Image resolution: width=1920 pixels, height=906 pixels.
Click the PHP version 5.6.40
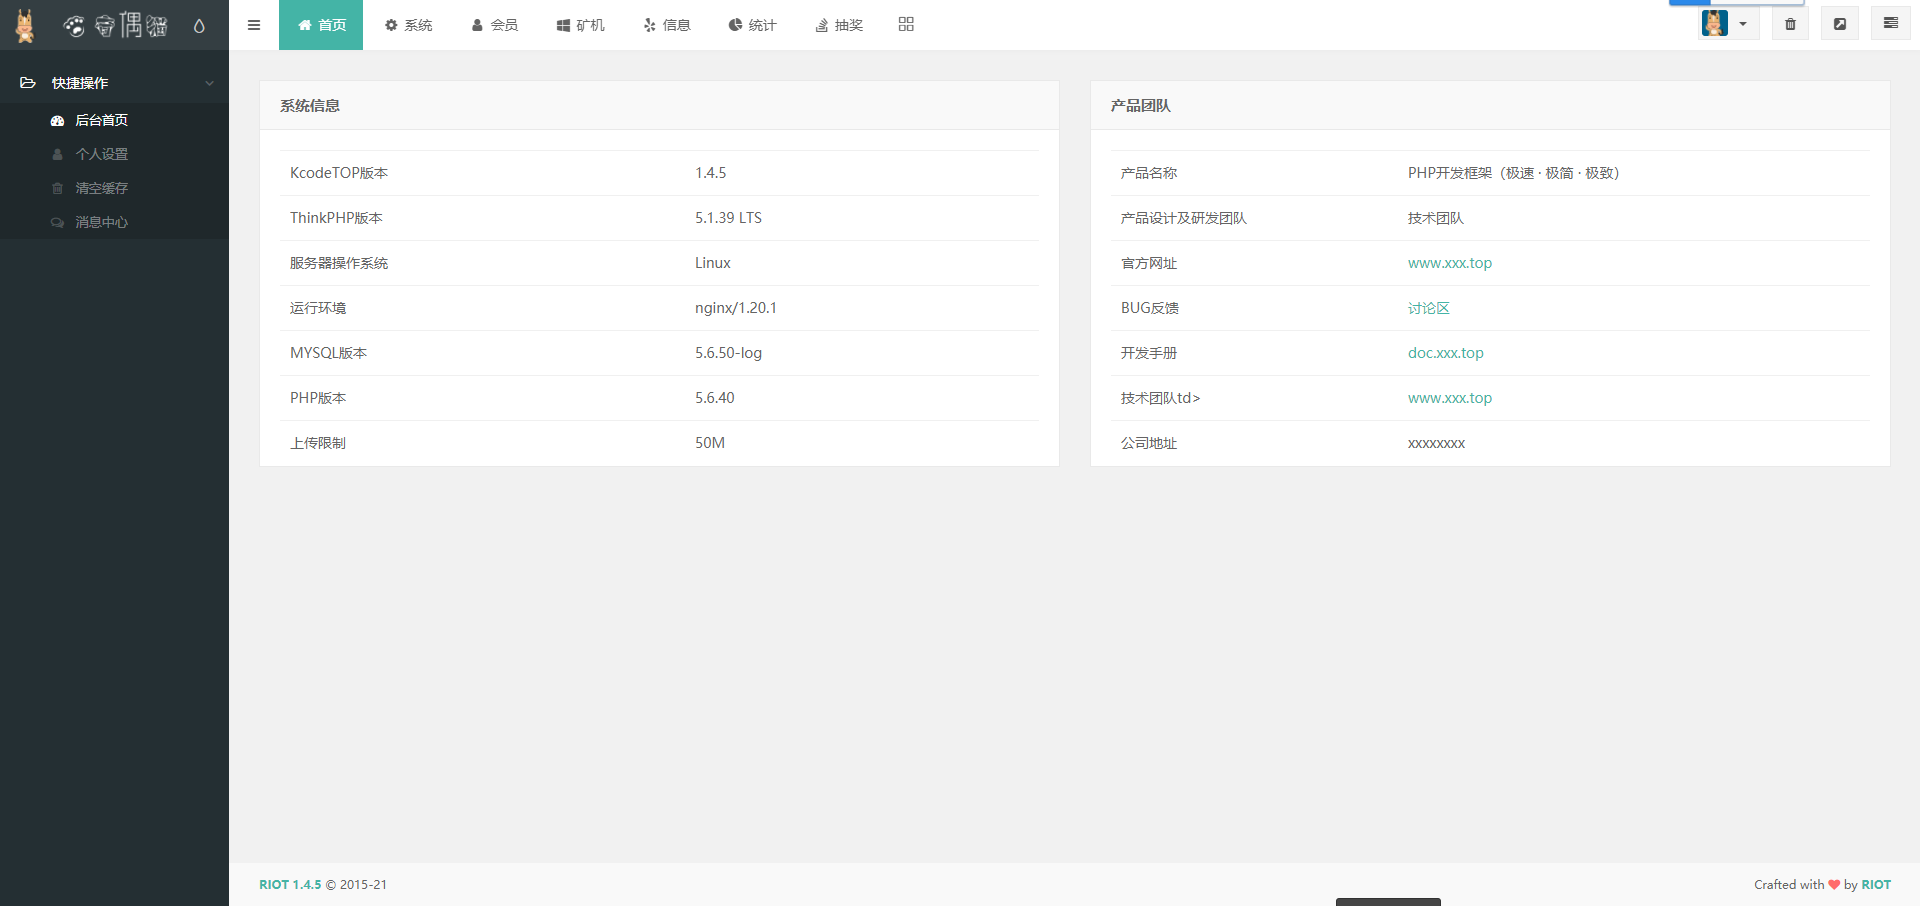click(x=714, y=398)
